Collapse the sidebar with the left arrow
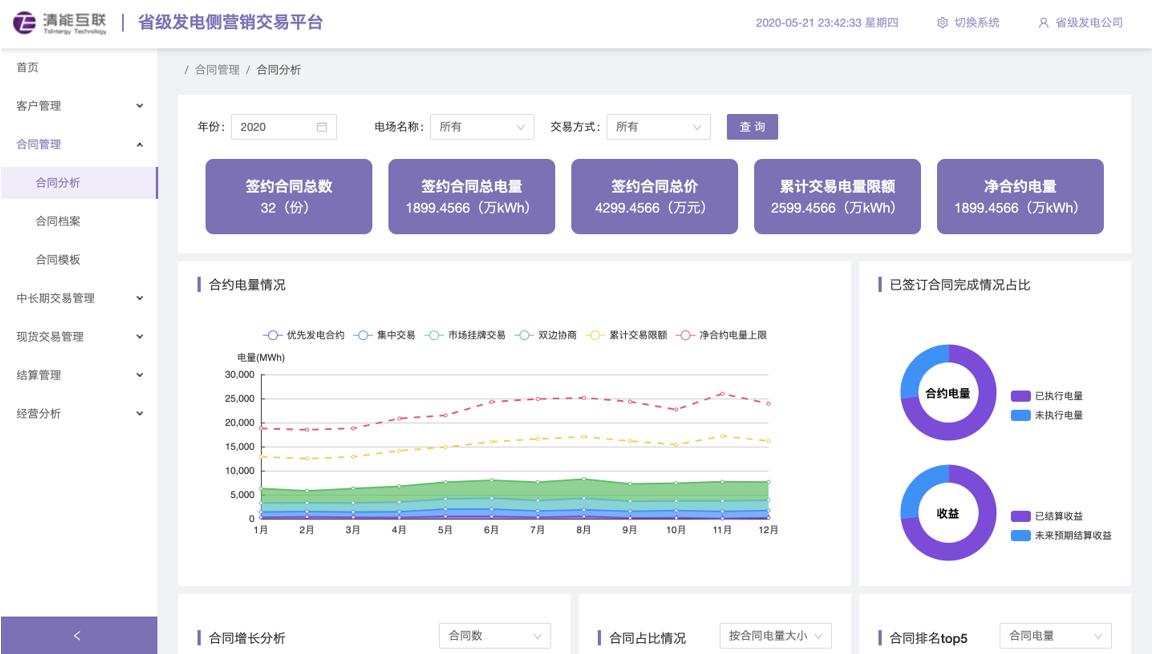 pyautogui.click(x=78, y=635)
